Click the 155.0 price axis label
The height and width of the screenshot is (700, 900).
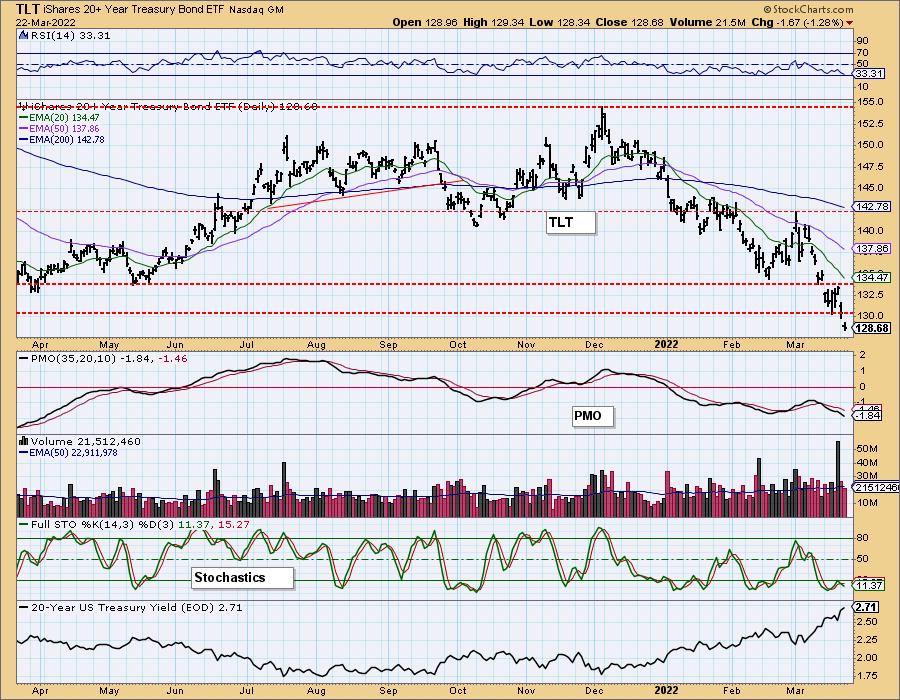(x=871, y=102)
